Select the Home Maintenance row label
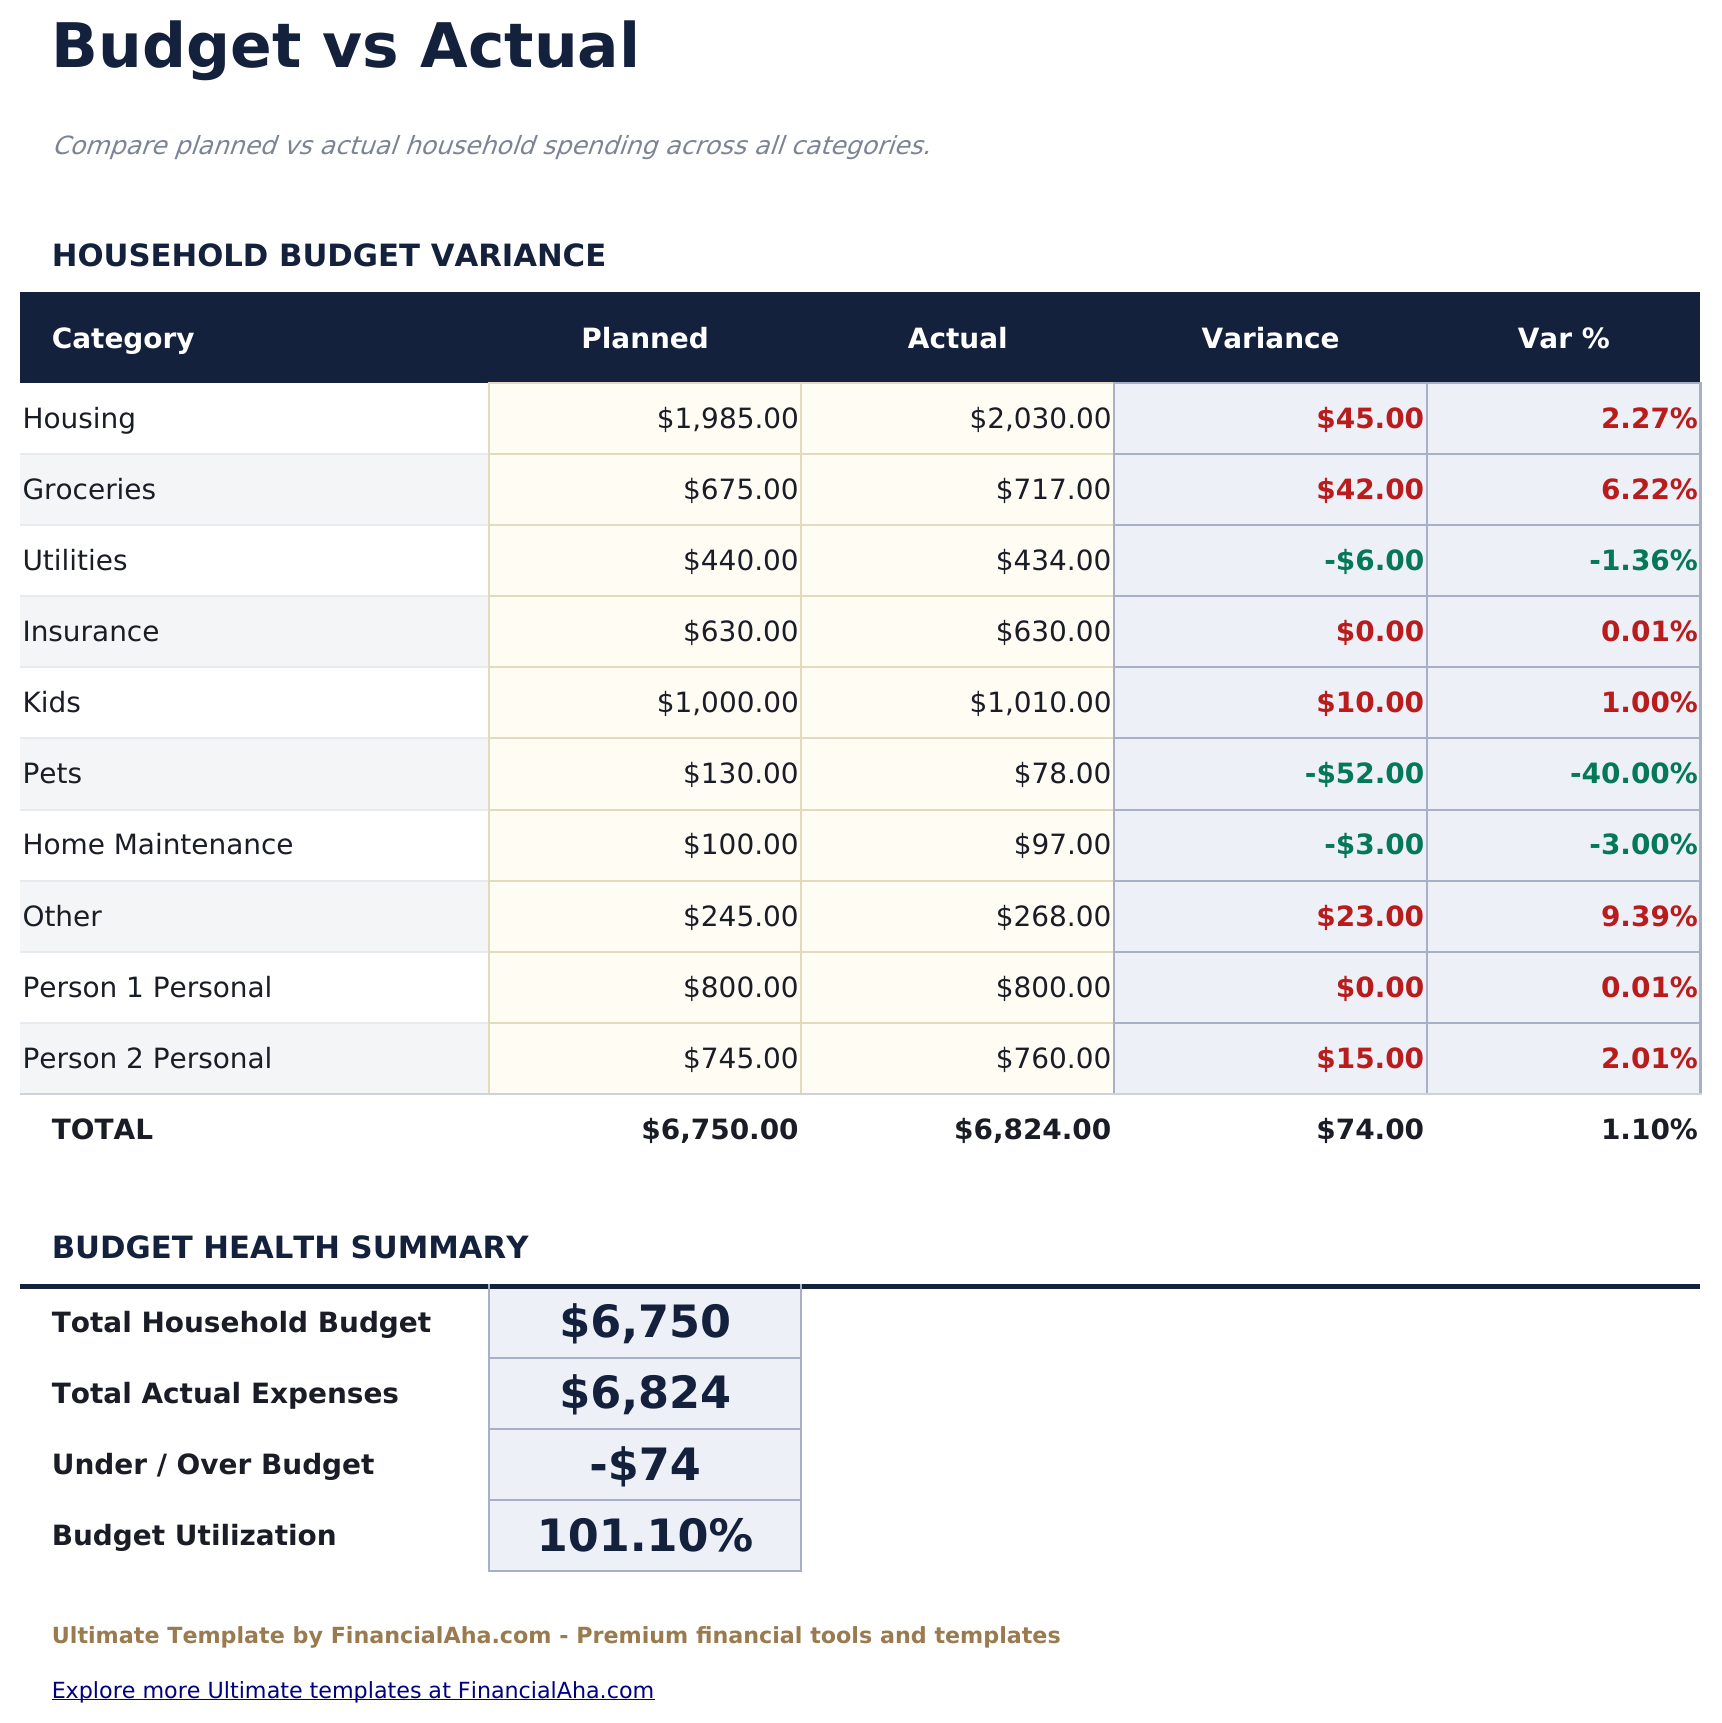The height and width of the screenshot is (1723, 1722). (x=157, y=844)
